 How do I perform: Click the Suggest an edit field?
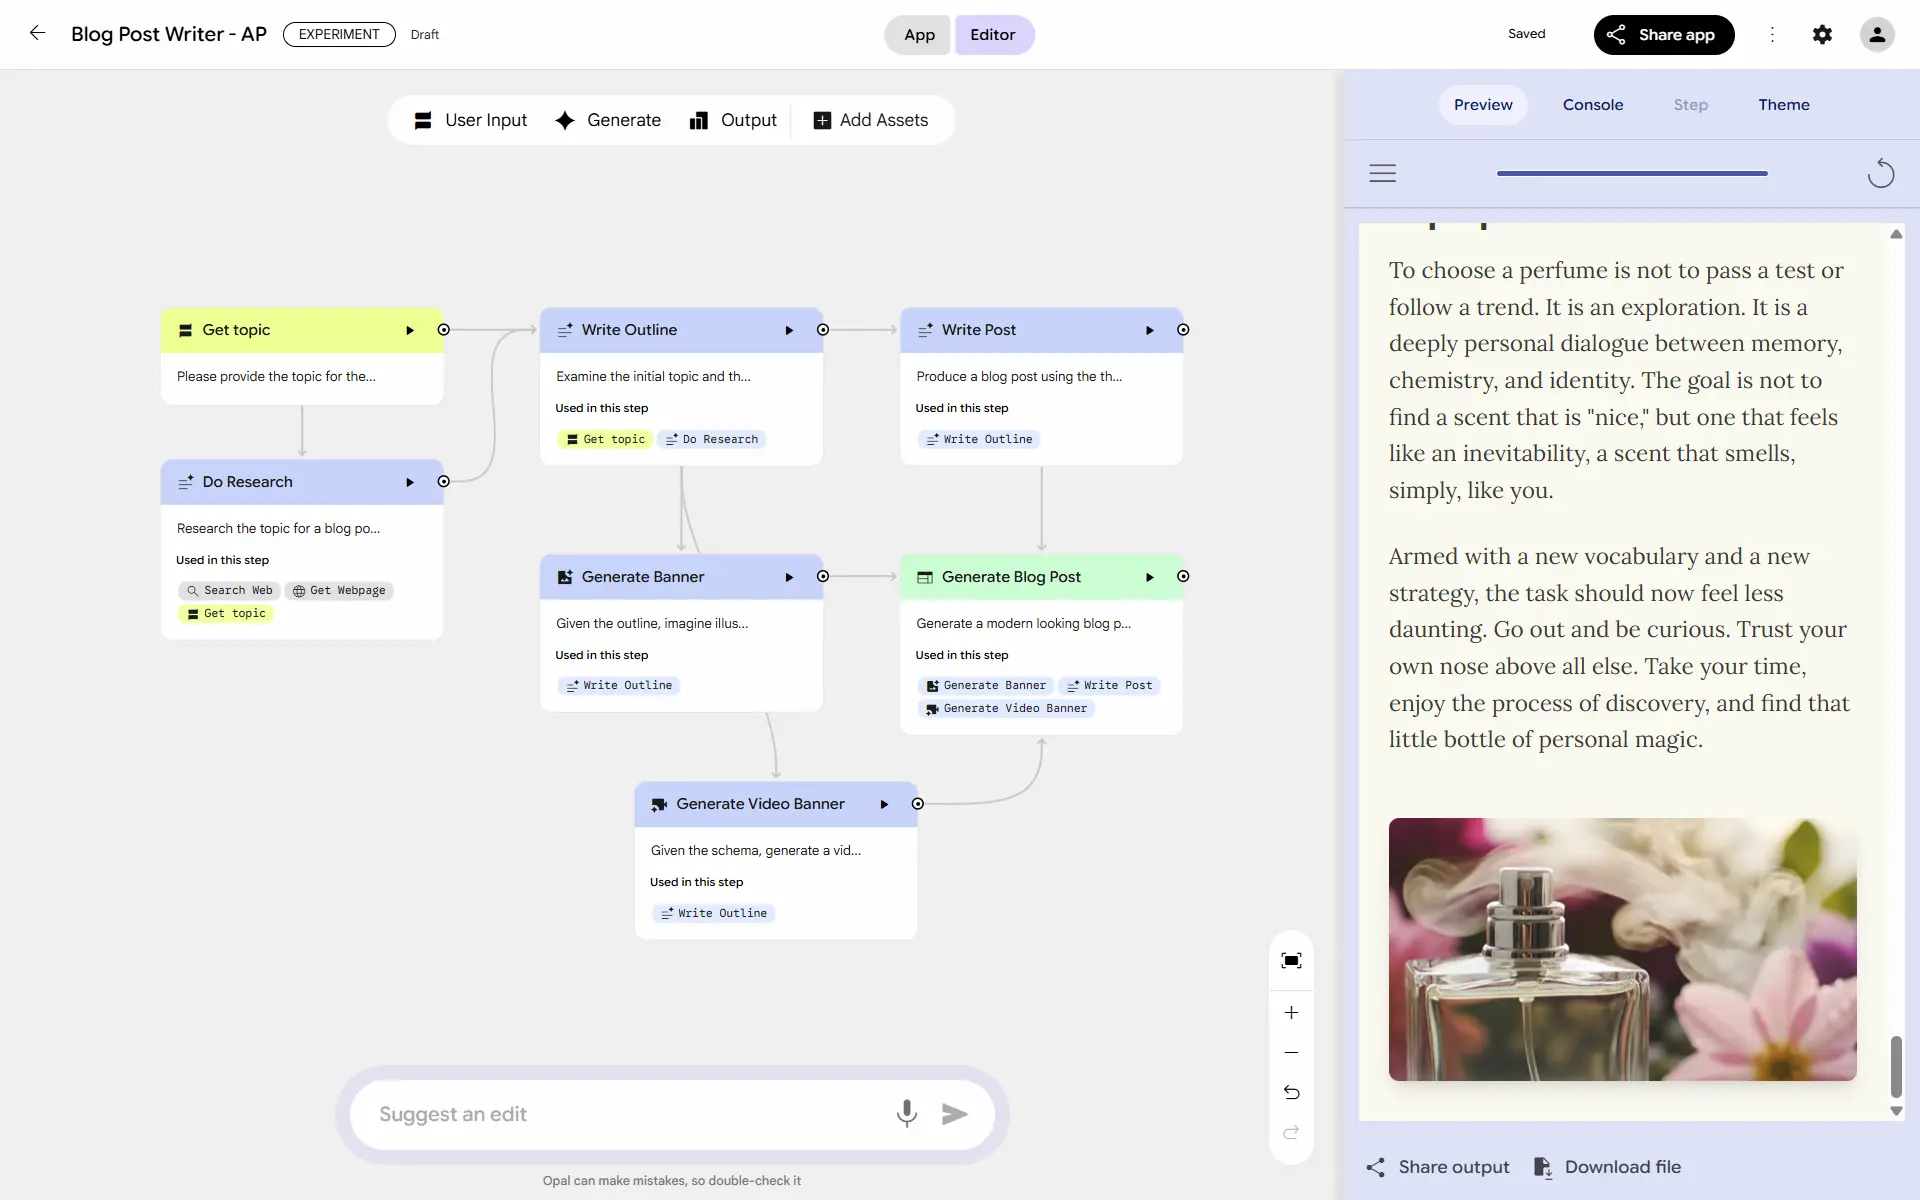tap(620, 1114)
